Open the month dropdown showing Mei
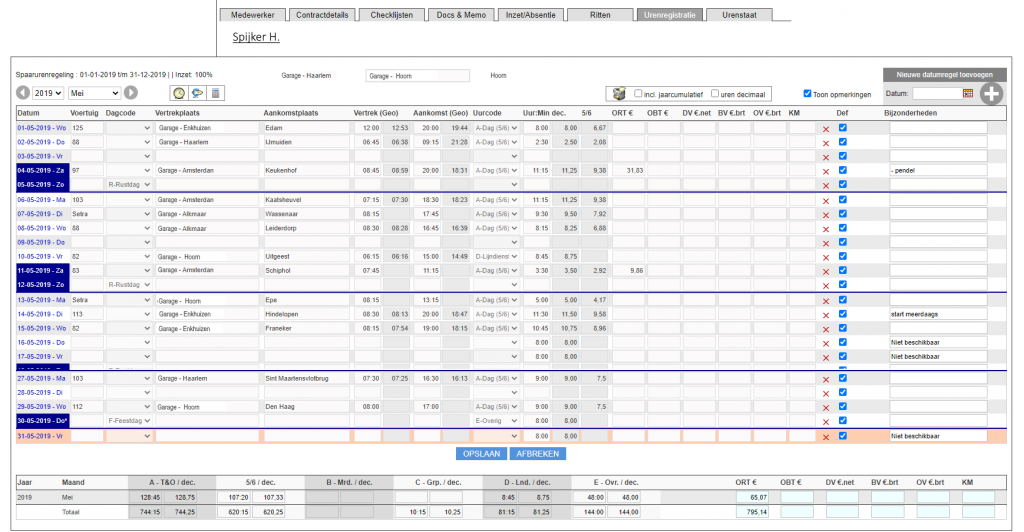The width and height of the screenshot is (1024, 532). [94, 93]
